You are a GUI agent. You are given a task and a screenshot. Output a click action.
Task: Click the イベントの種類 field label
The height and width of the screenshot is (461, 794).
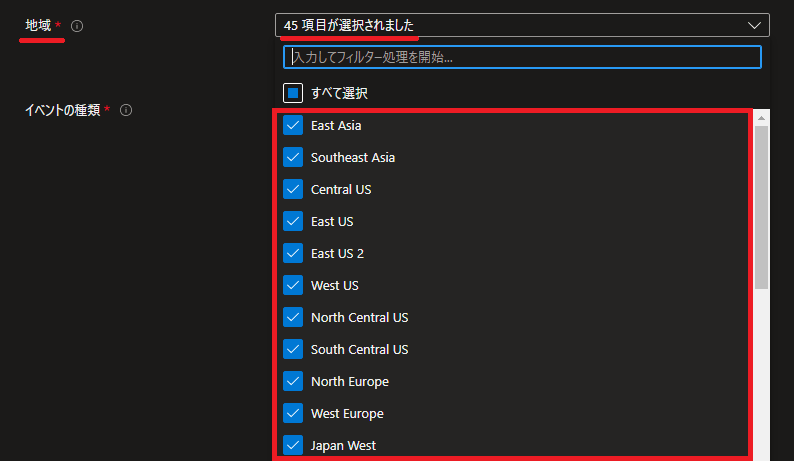click(x=63, y=110)
